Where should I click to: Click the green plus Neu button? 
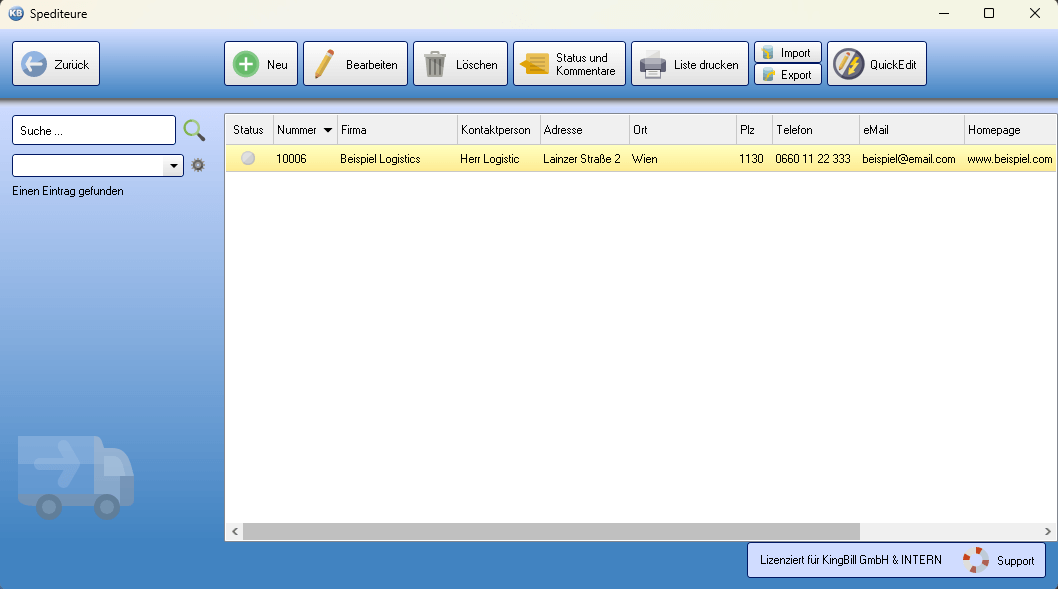[260, 64]
